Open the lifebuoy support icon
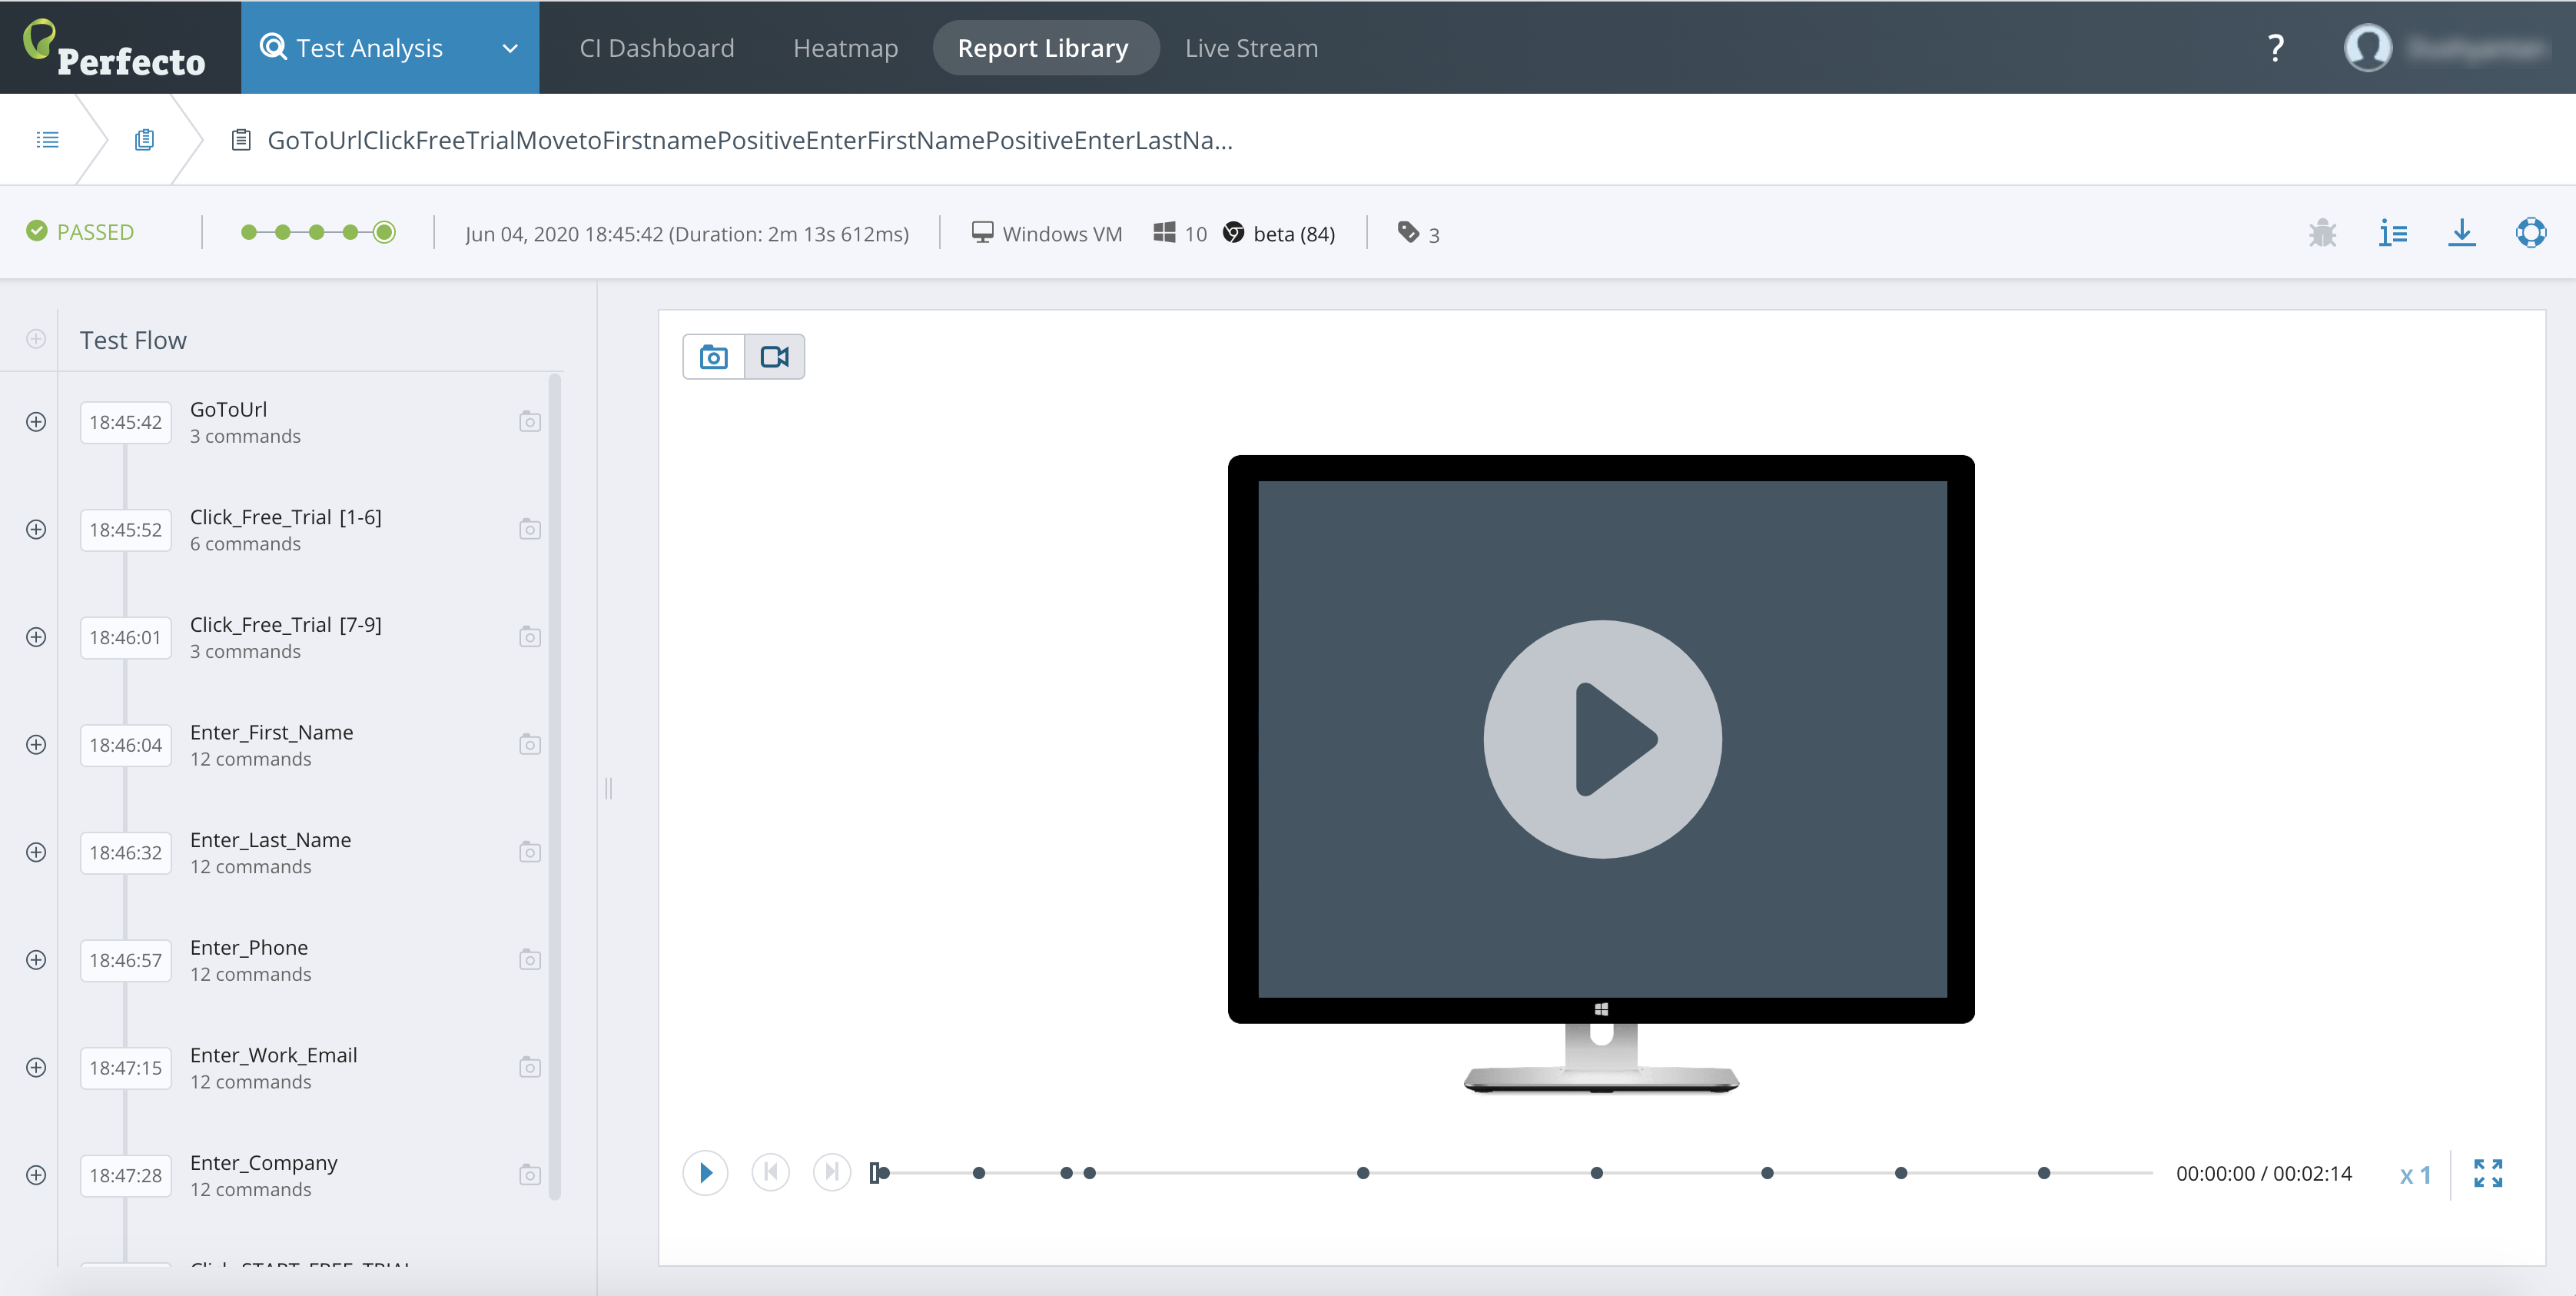Image resolution: width=2576 pixels, height=1296 pixels. coord(2530,233)
